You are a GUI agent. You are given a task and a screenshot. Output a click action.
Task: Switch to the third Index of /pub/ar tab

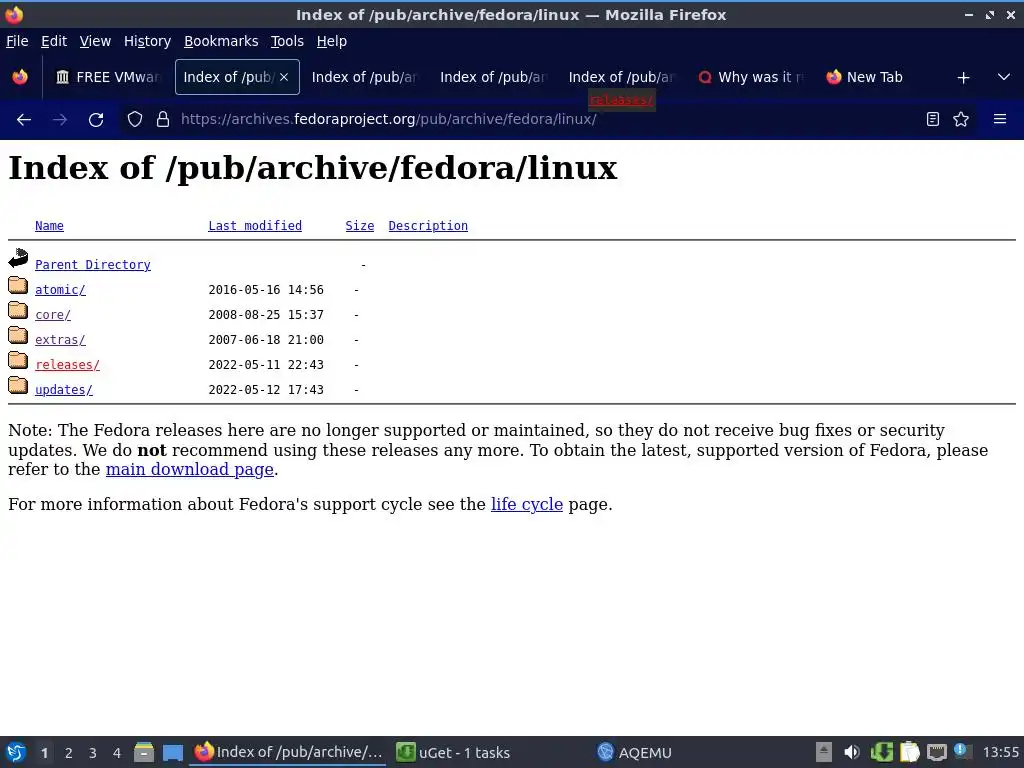(493, 77)
